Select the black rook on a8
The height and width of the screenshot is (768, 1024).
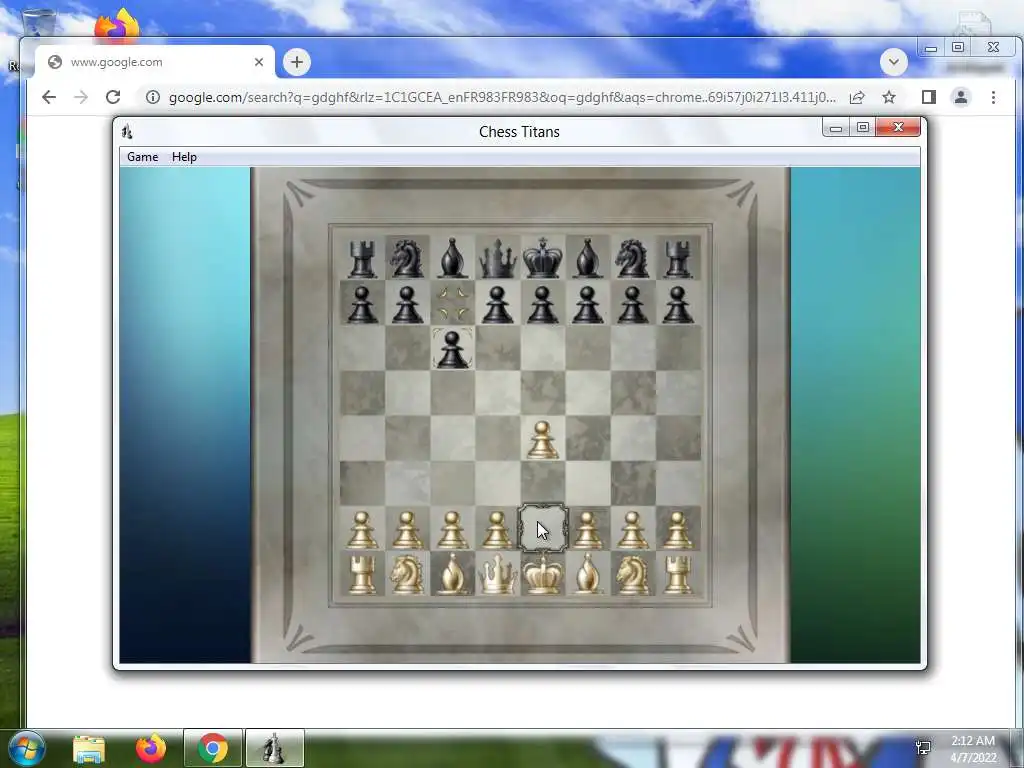pos(362,259)
